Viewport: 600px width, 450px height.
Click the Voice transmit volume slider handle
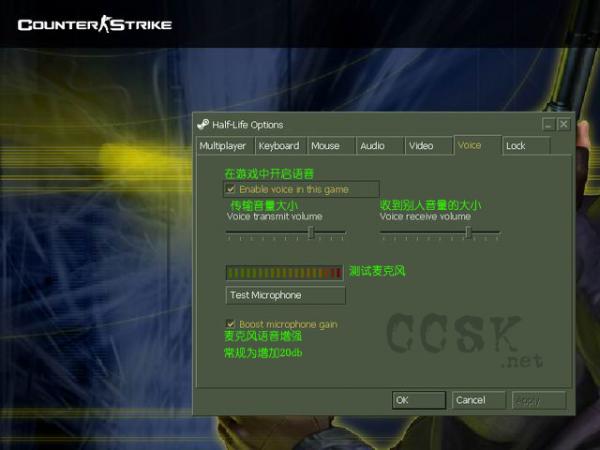[311, 232]
